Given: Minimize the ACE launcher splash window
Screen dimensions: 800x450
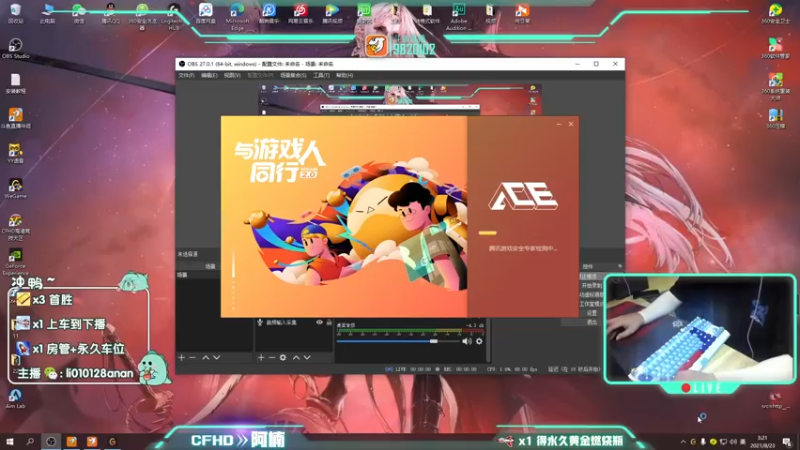Looking at the screenshot, I should [559, 124].
